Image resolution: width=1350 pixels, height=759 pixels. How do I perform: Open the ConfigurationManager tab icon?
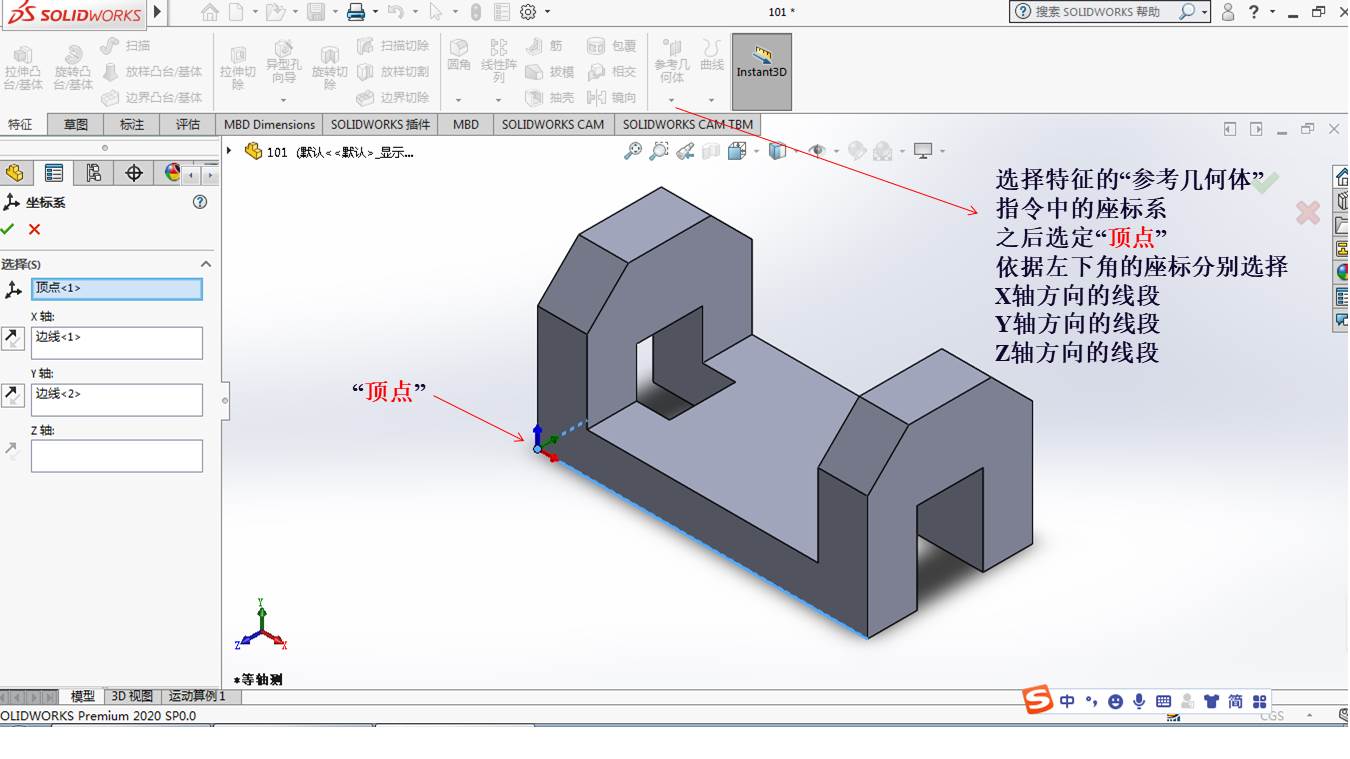pos(93,173)
